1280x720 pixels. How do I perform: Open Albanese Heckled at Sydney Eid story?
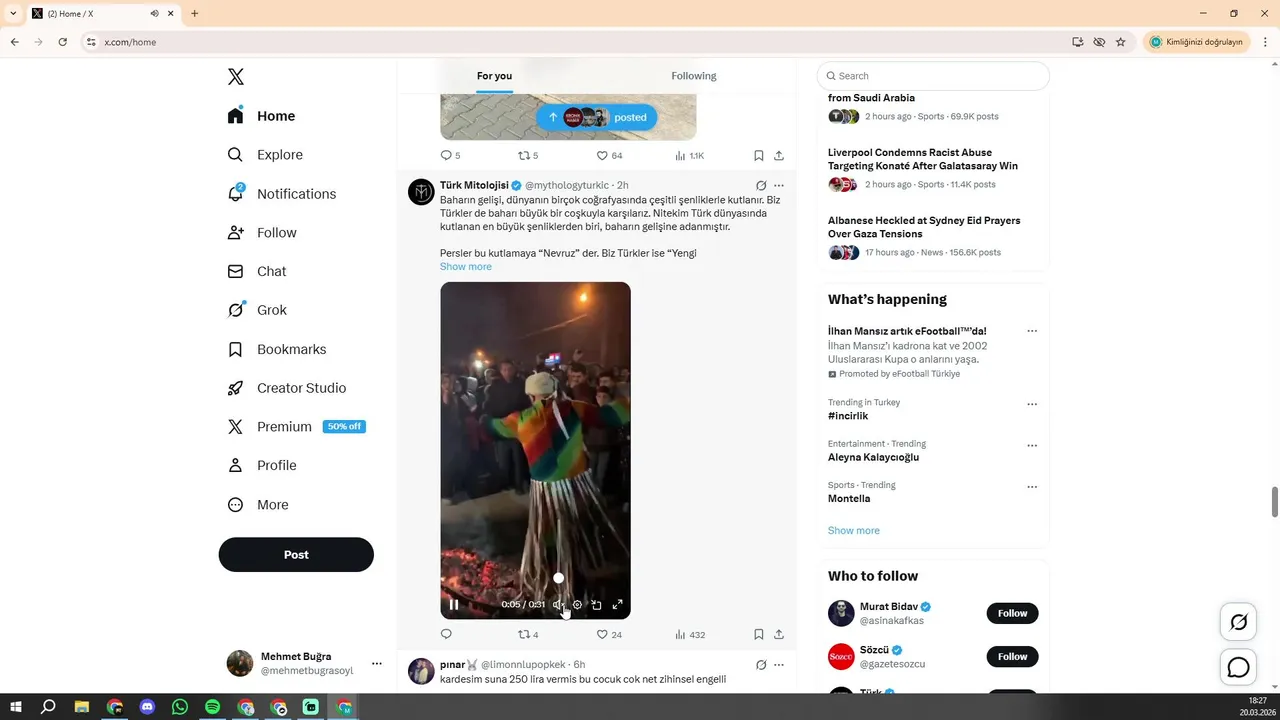[924, 227]
